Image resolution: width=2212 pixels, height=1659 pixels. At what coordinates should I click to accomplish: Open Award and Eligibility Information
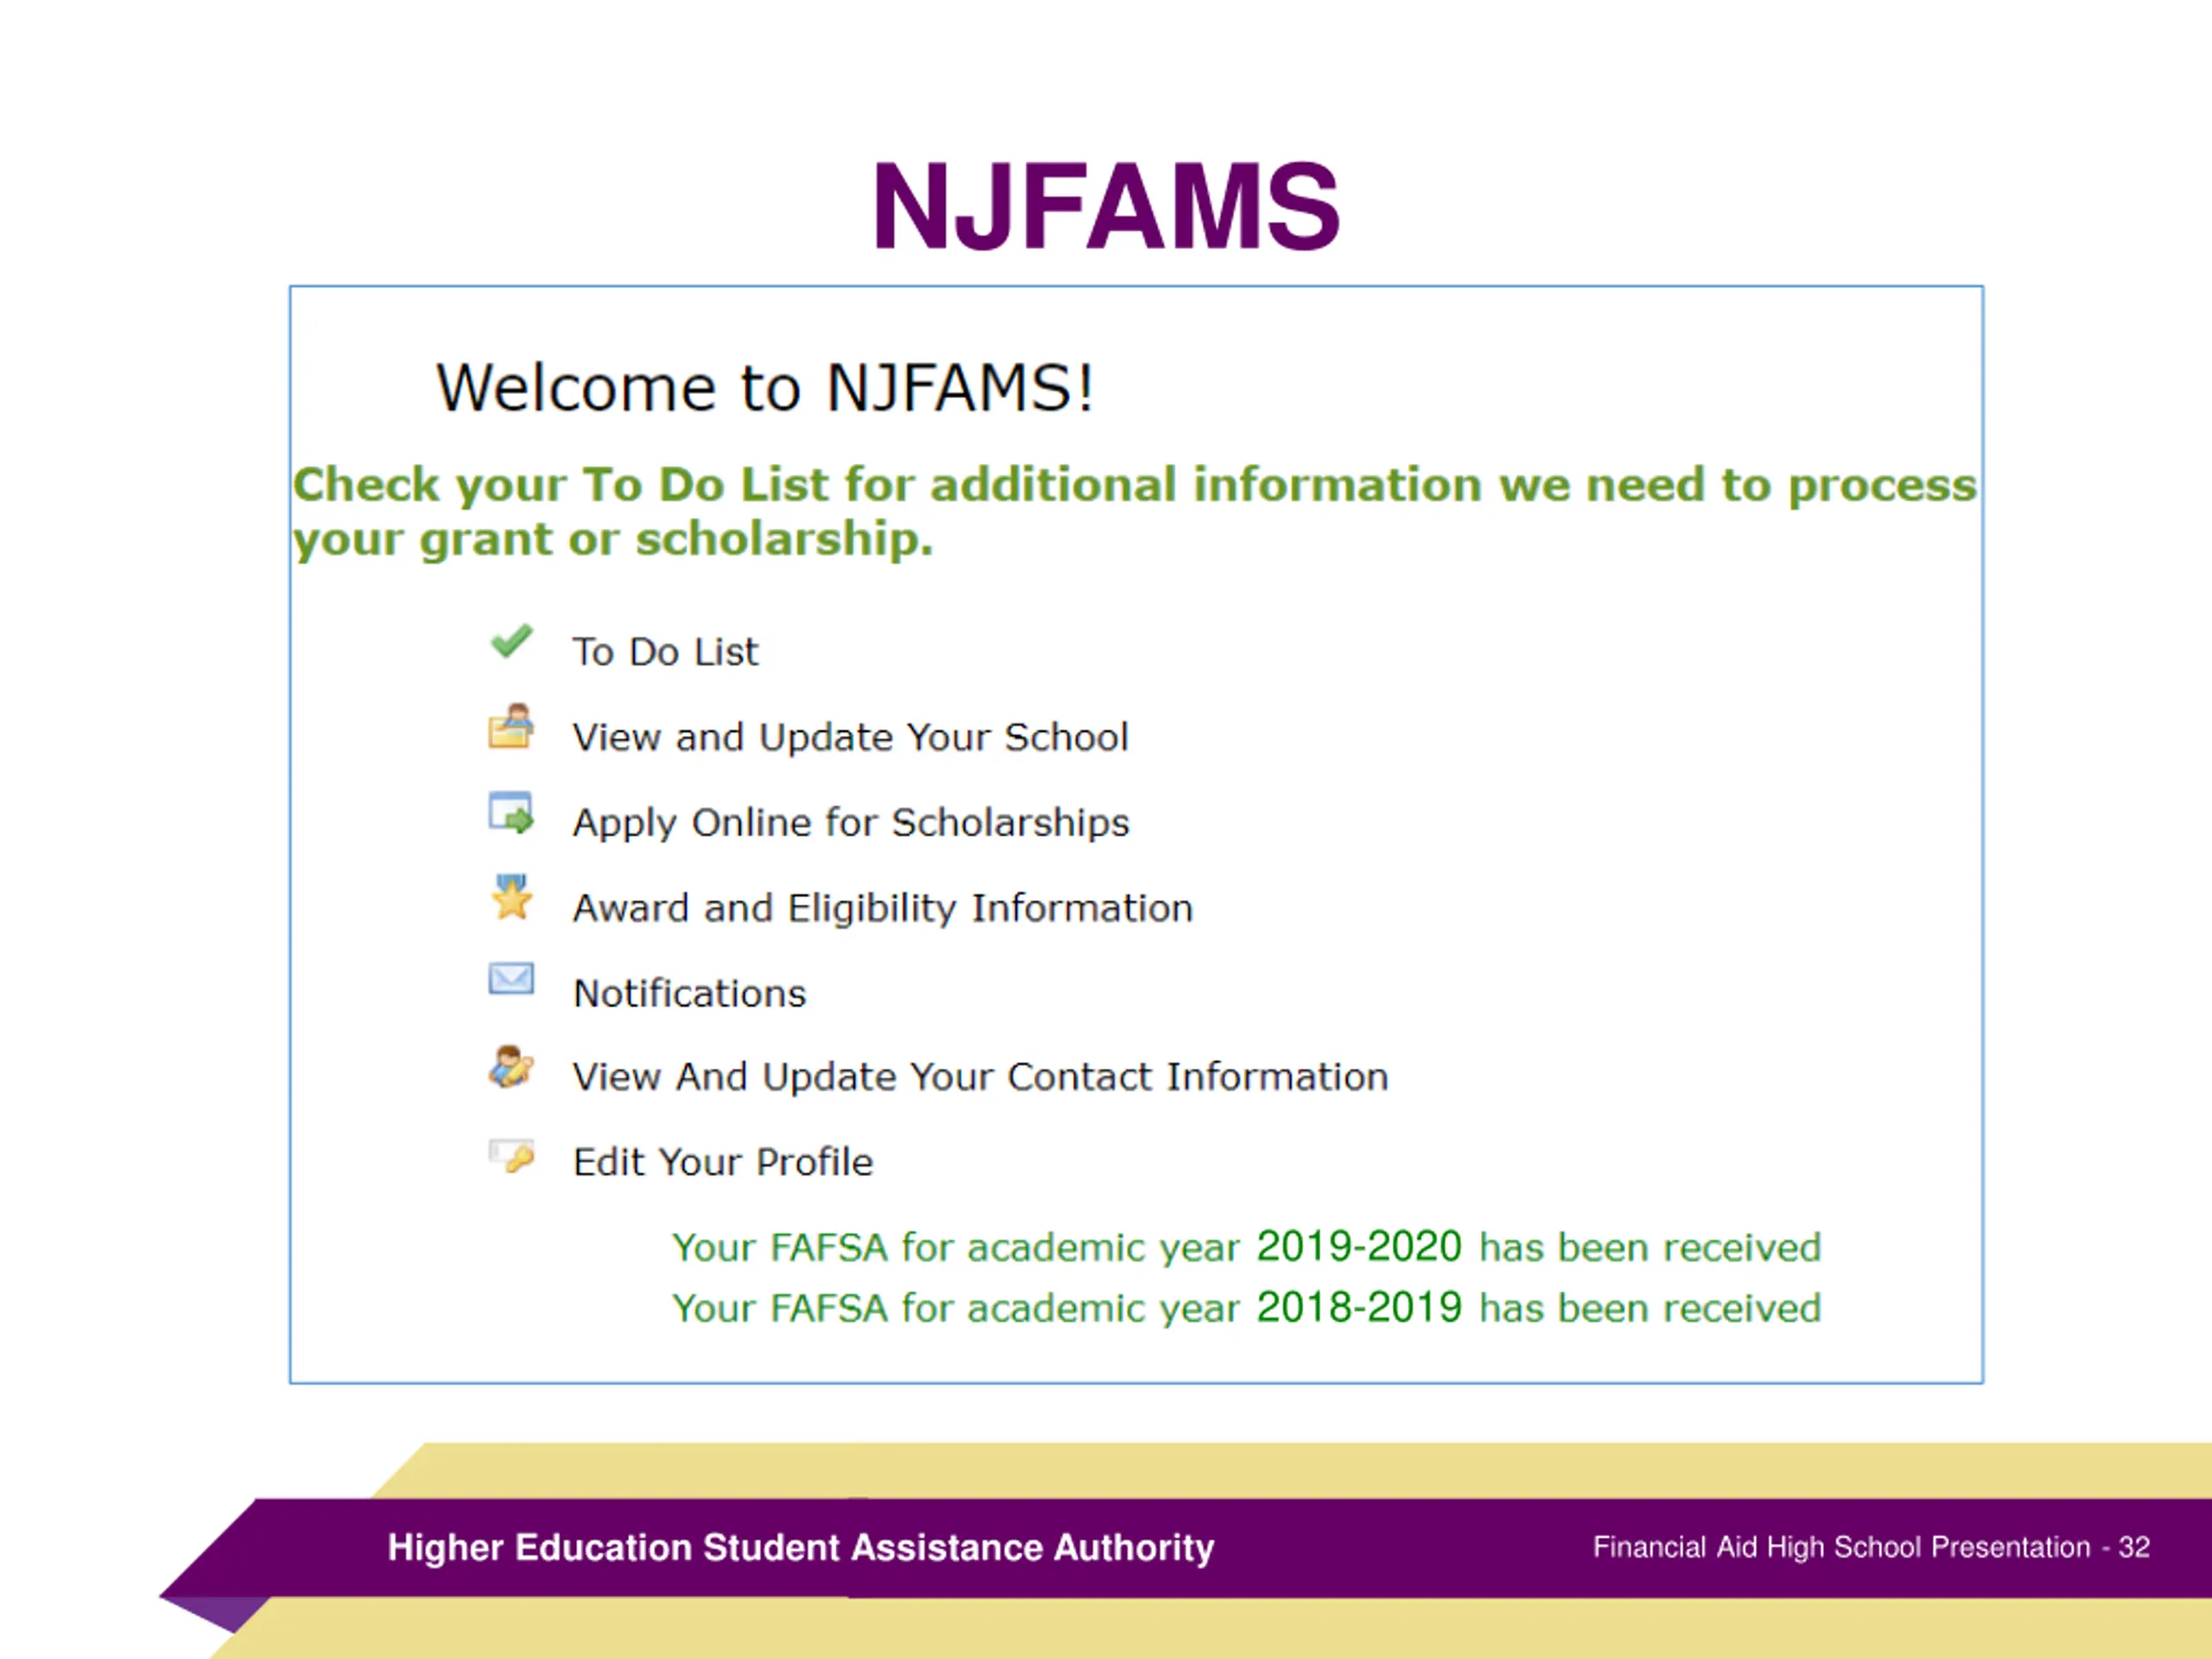click(x=883, y=908)
